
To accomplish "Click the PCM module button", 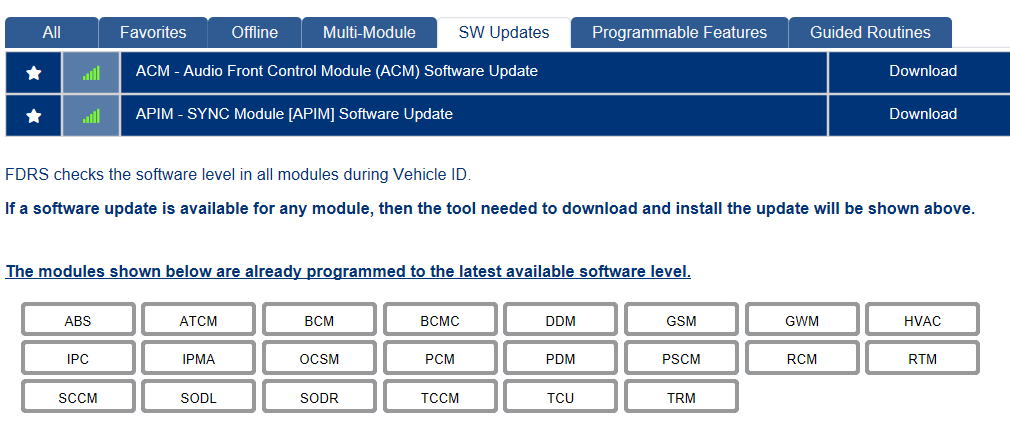I will pyautogui.click(x=440, y=359).
